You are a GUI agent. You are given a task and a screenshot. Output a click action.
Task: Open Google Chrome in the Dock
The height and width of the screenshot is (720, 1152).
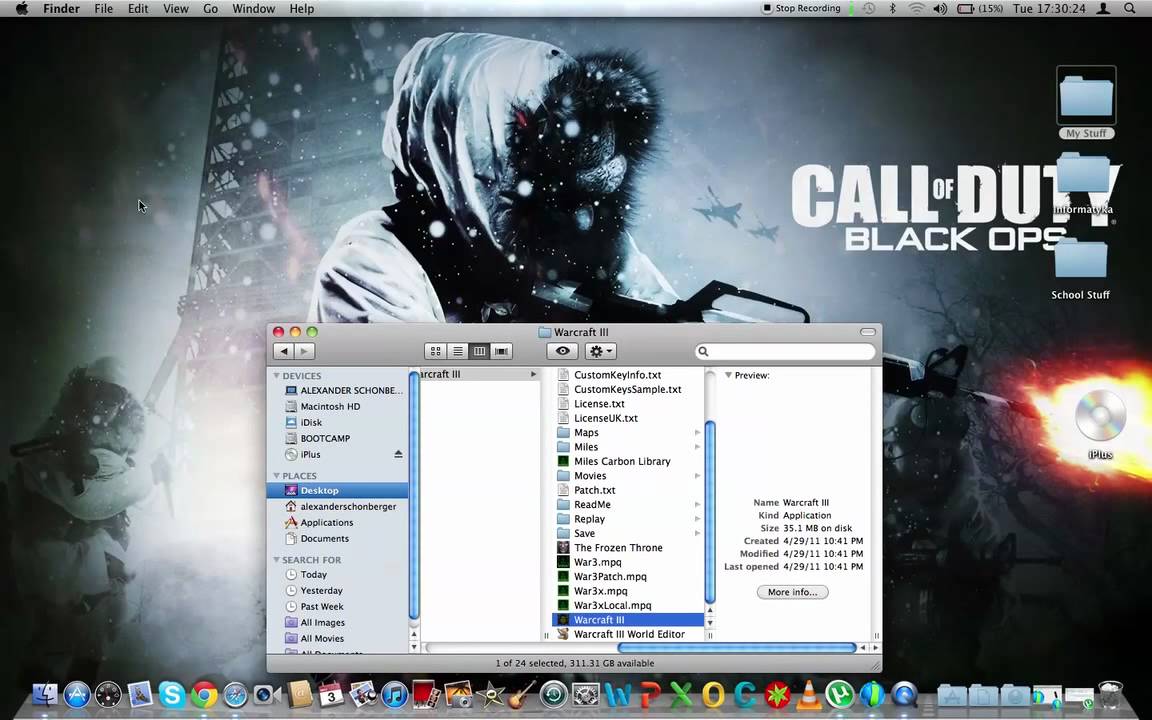[204, 694]
